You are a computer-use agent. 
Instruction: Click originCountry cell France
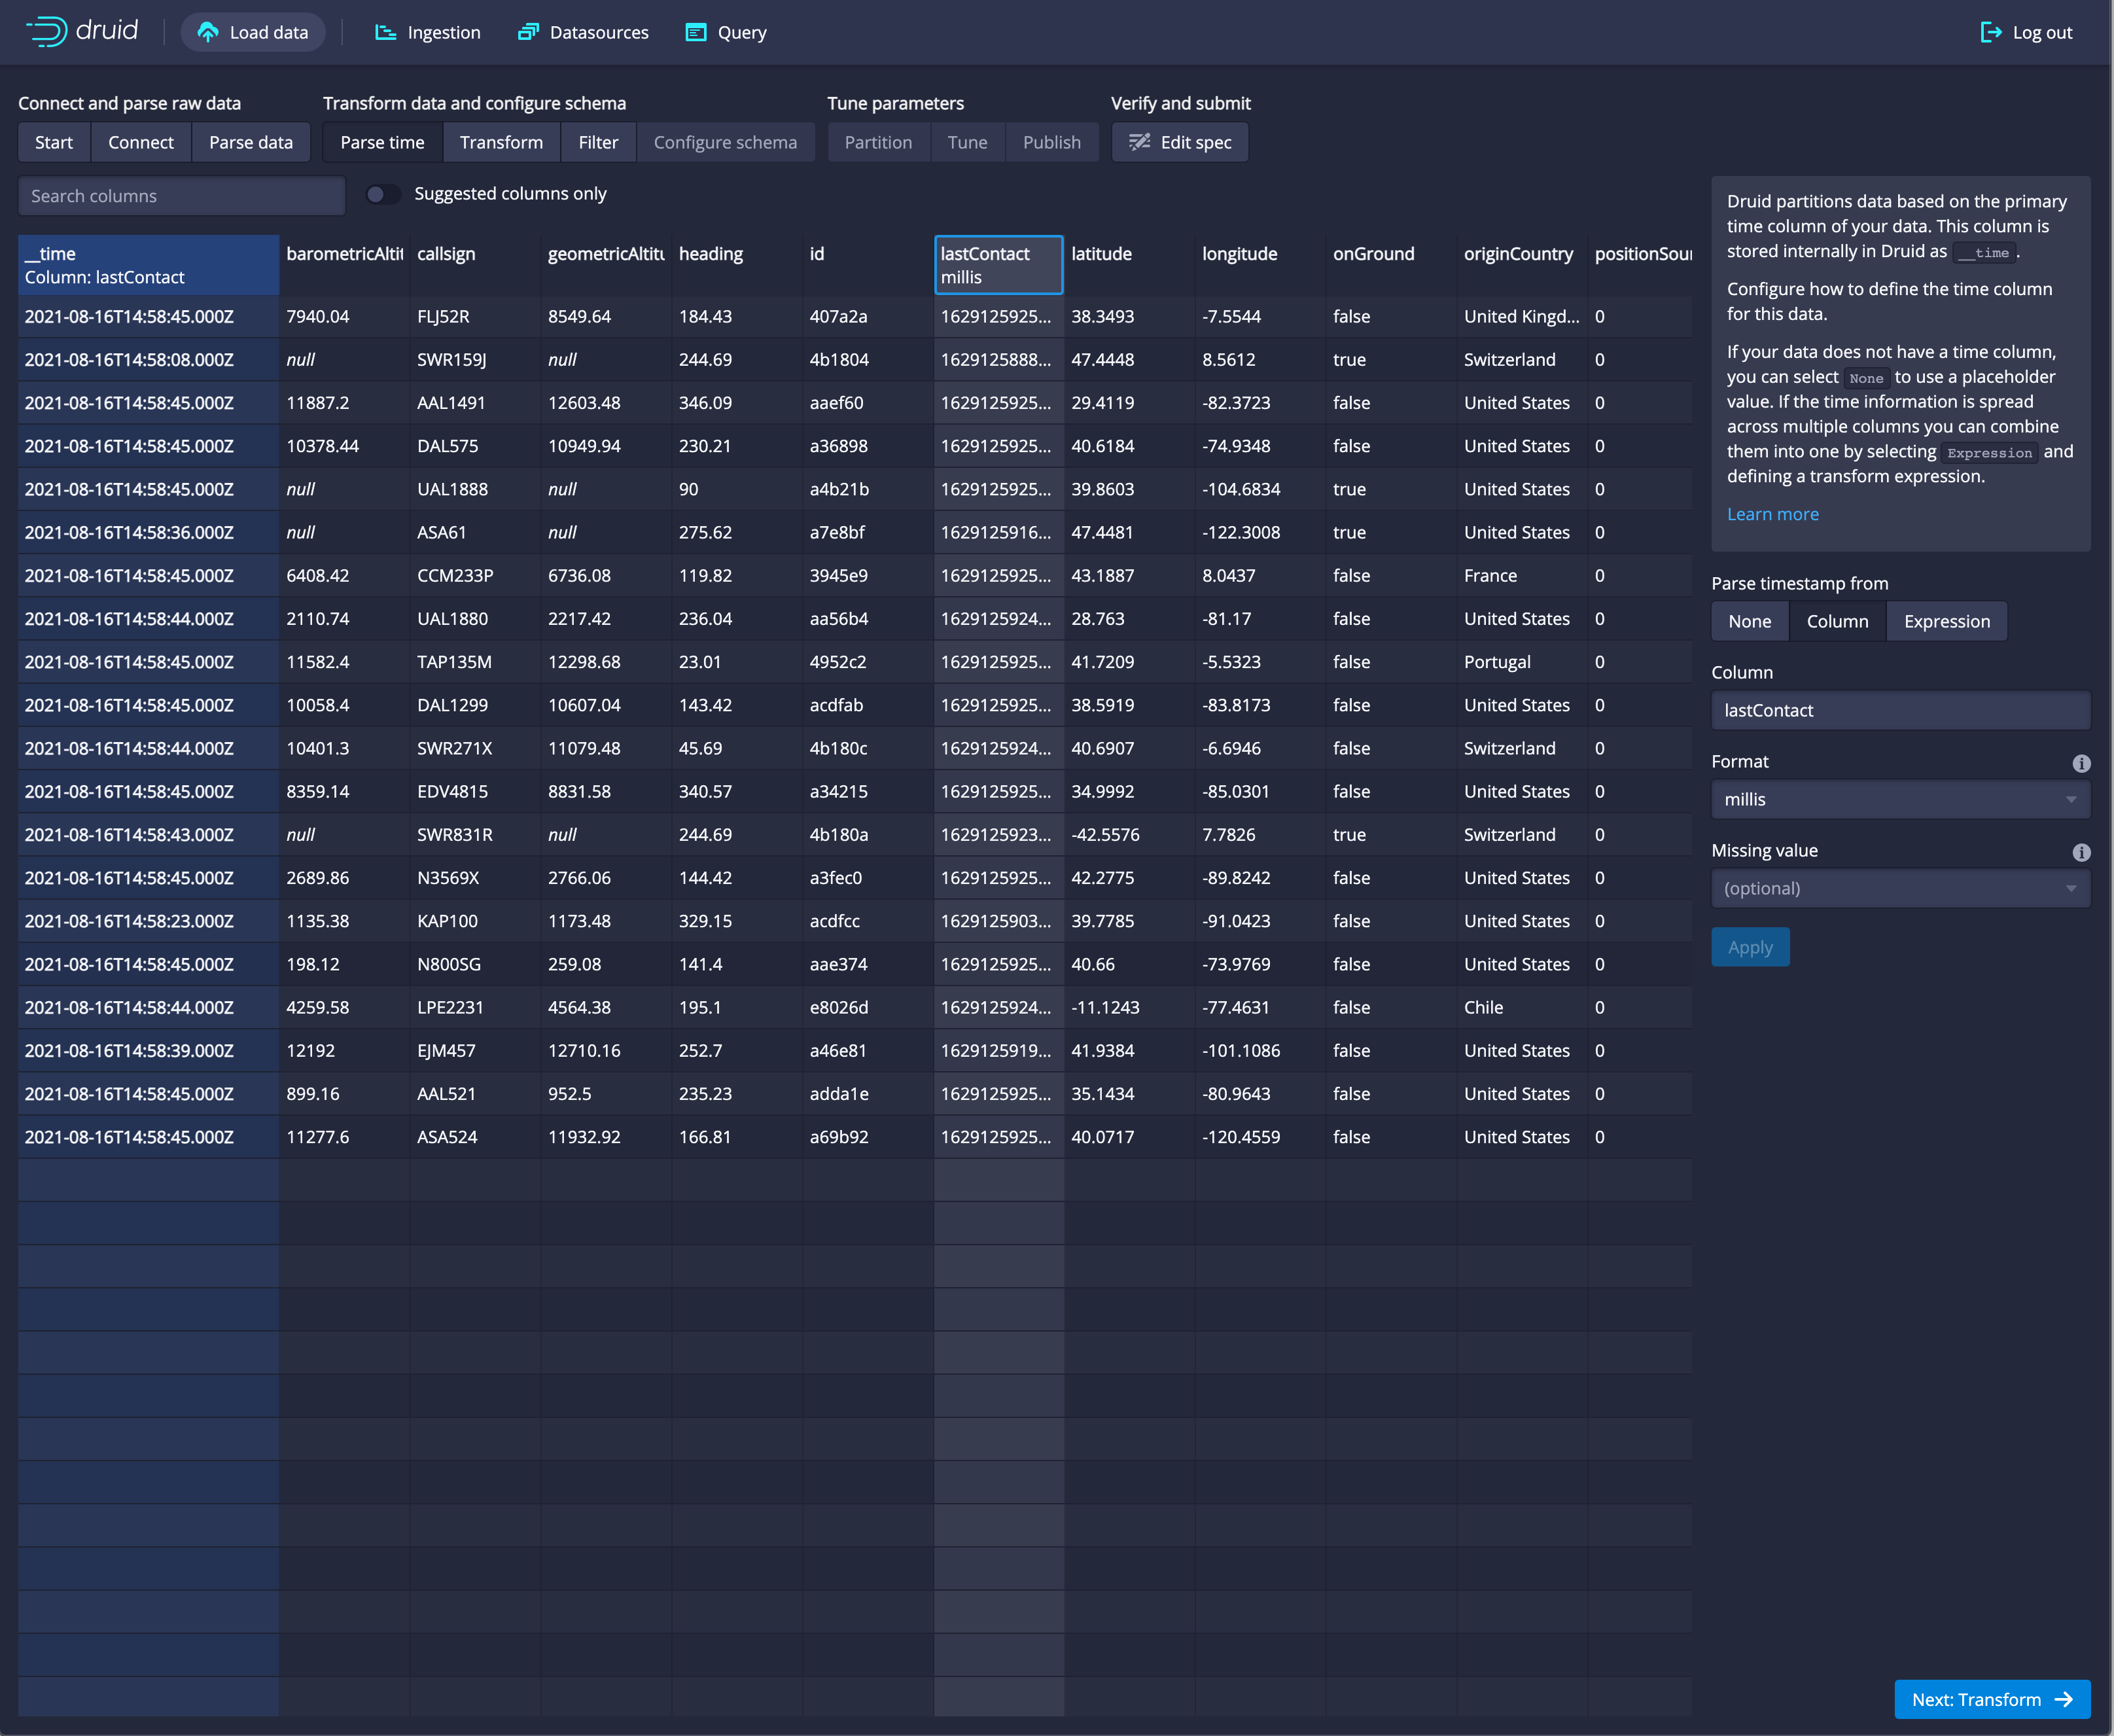(x=1522, y=575)
